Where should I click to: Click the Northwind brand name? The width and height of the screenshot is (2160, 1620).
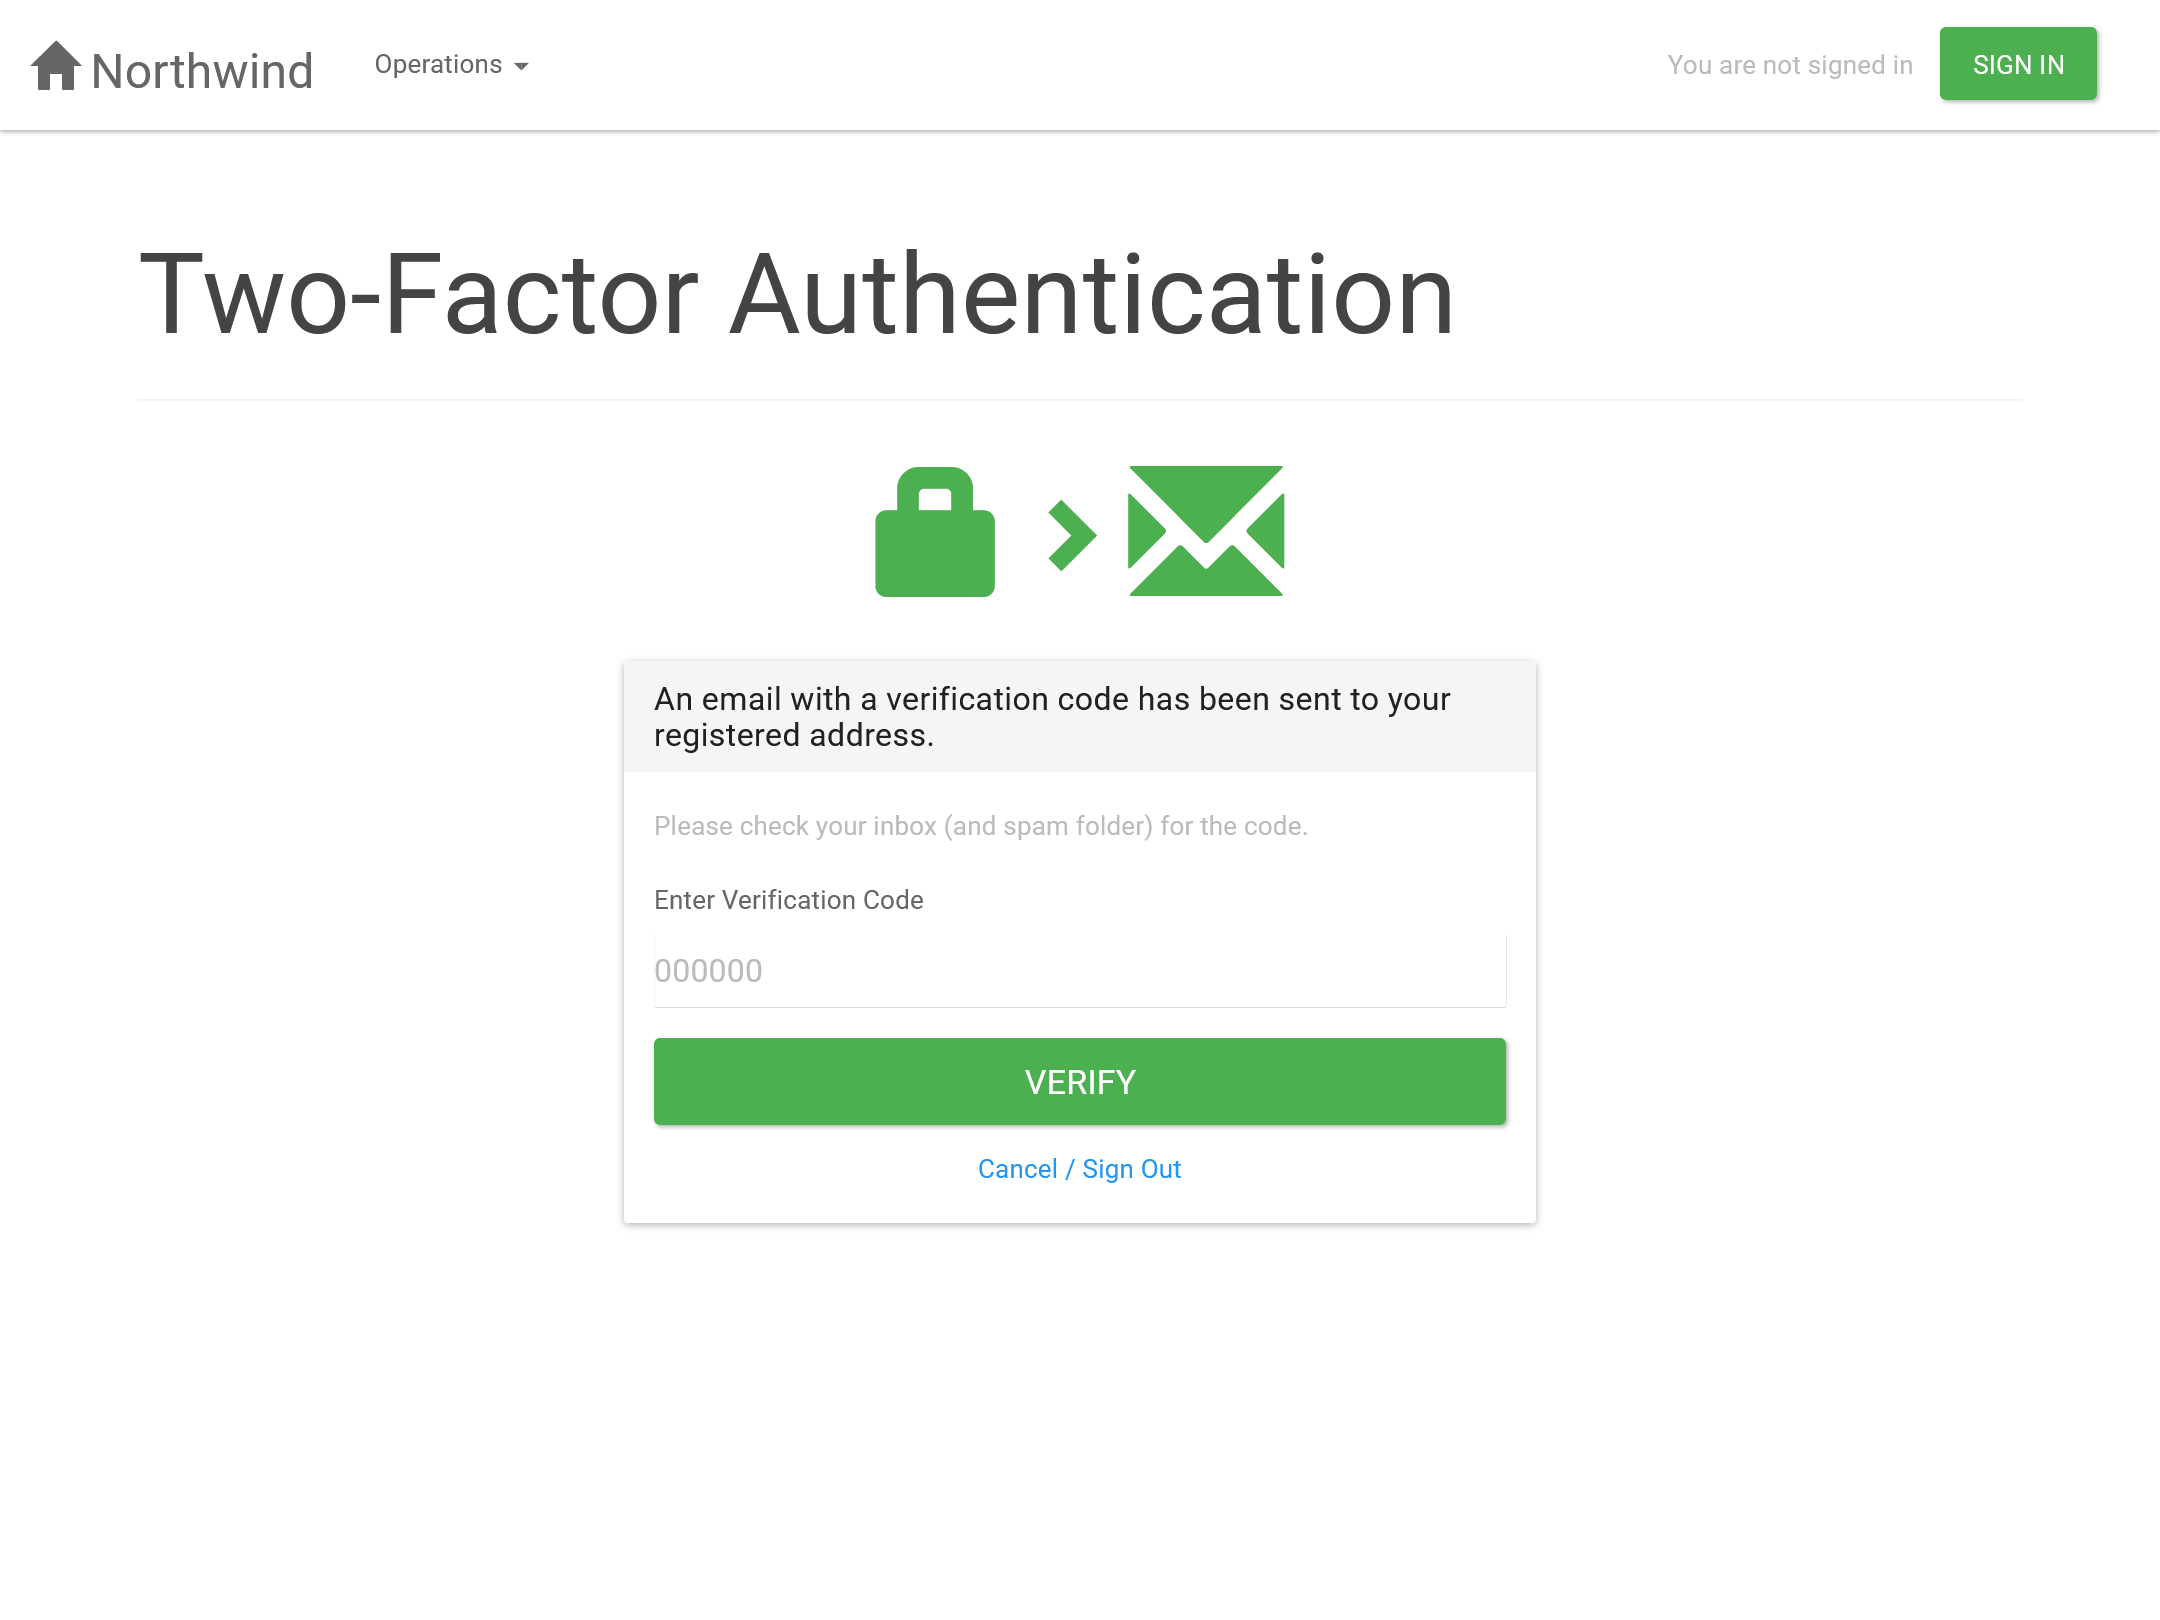[x=202, y=71]
